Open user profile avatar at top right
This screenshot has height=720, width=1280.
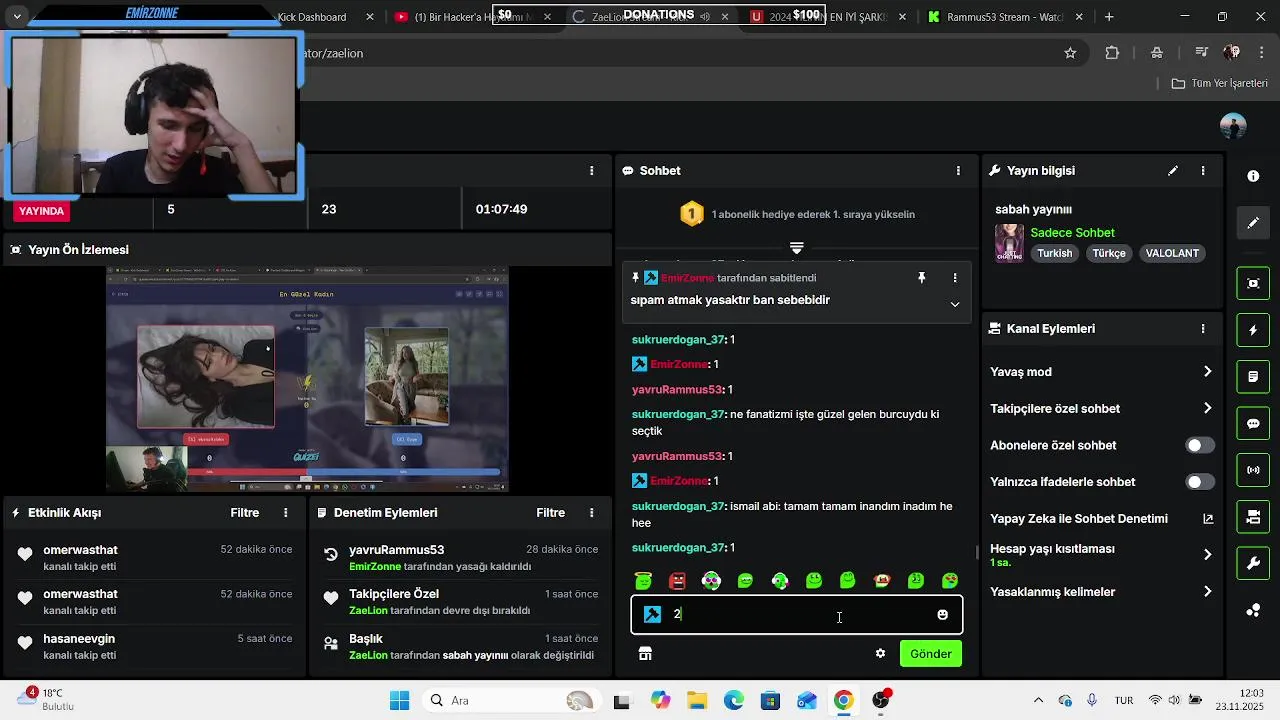(1233, 126)
